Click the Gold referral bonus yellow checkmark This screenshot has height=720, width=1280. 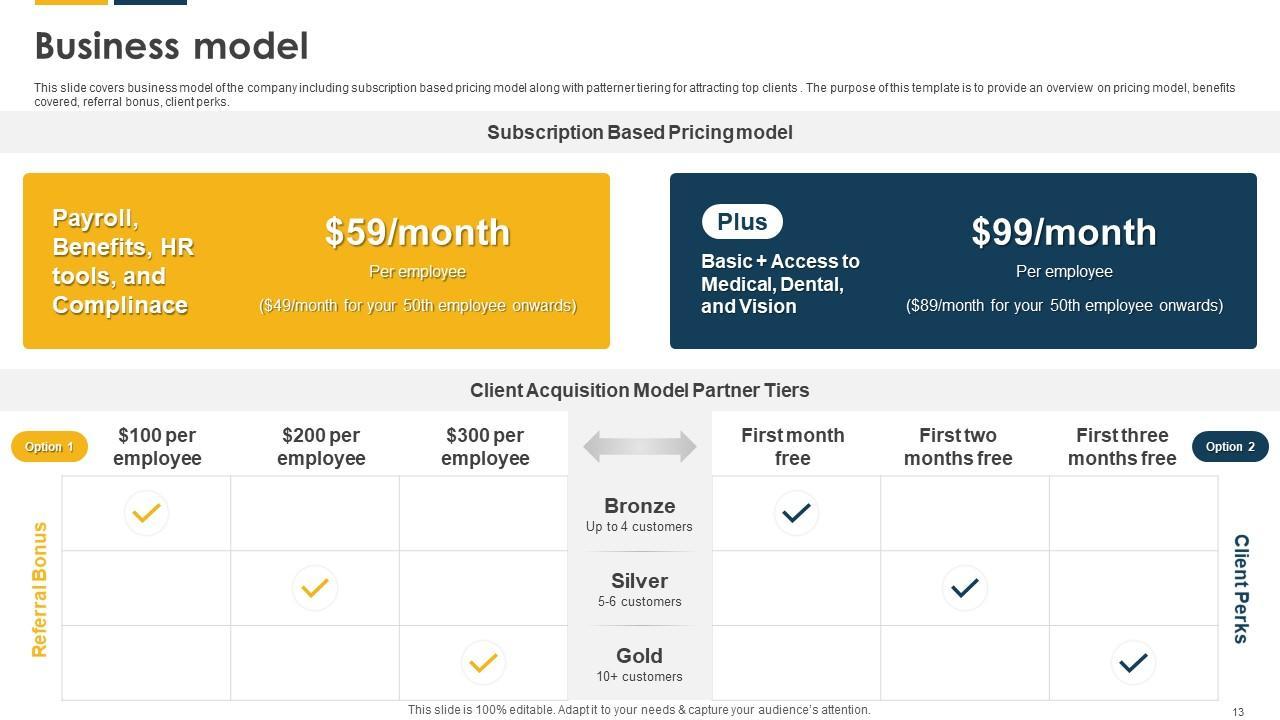pos(483,663)
